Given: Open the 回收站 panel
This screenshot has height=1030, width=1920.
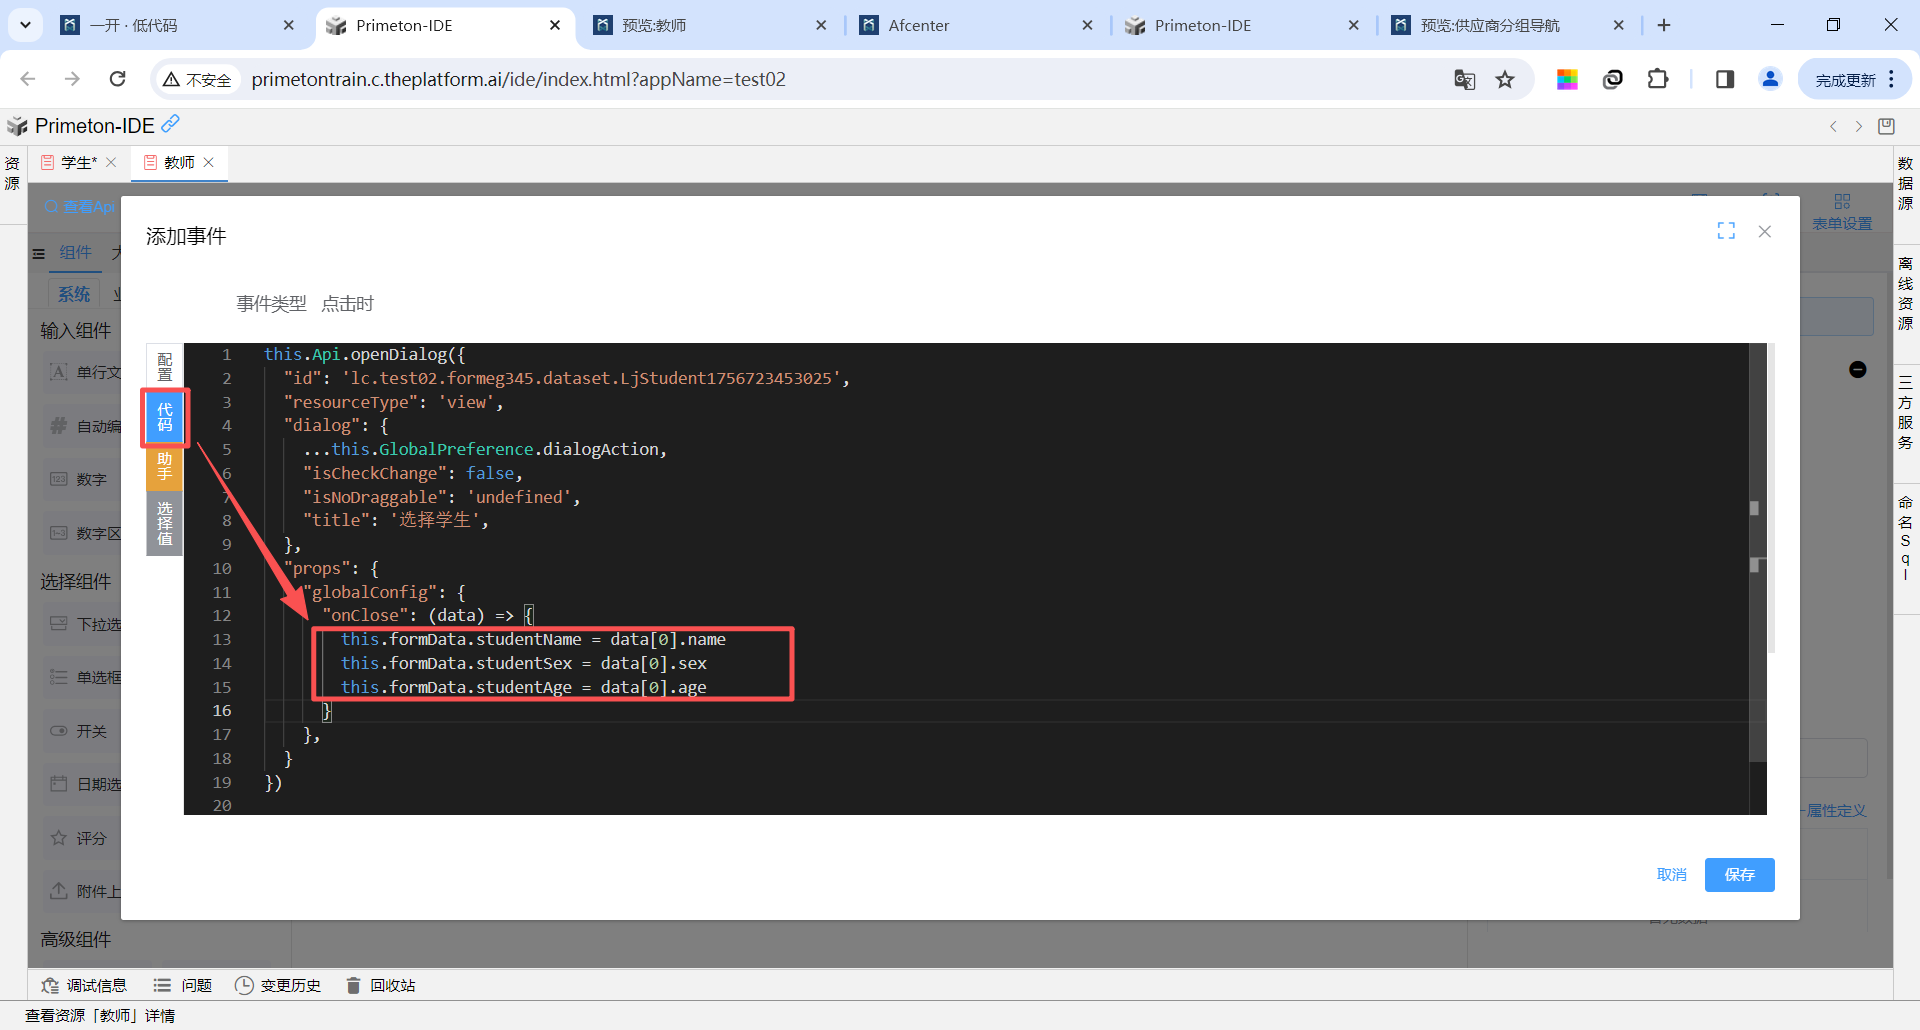Looking at the screenshot, I should [x=381, y=985].
